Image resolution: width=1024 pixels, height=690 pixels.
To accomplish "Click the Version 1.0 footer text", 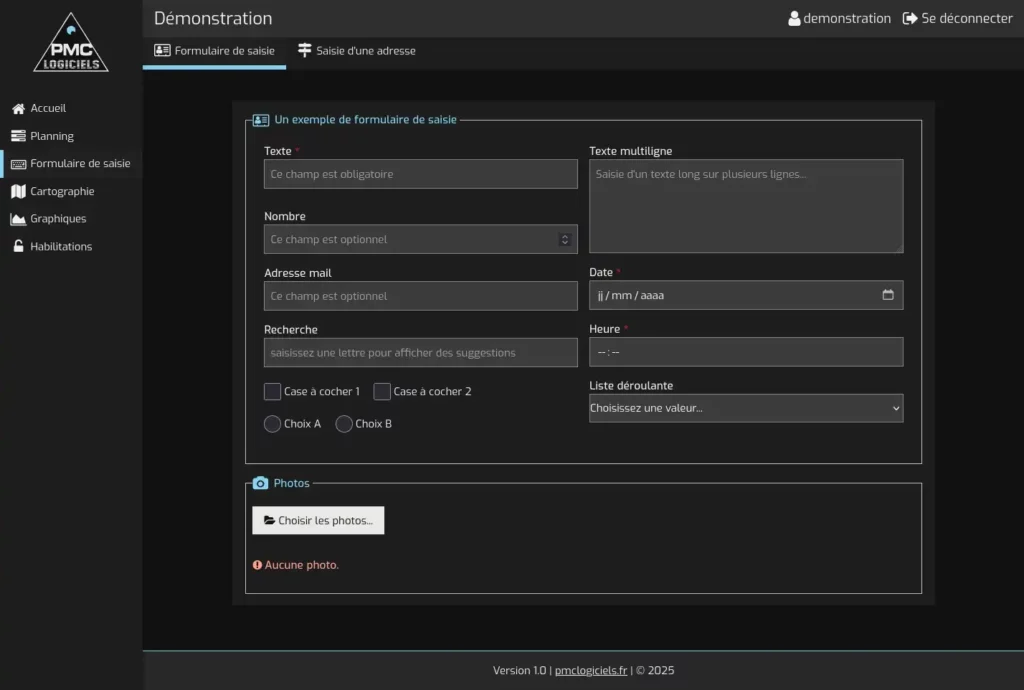I will click(x=519, y=670).
